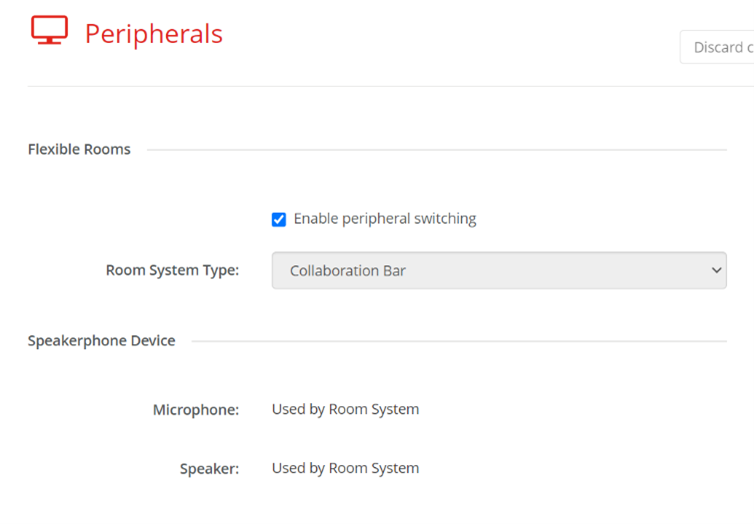Image resolution: width=754 pixels, height=524 pixels.
Task: Open the Room System Type dropdown
Action: pyautogui.click(x=498, y=270)
